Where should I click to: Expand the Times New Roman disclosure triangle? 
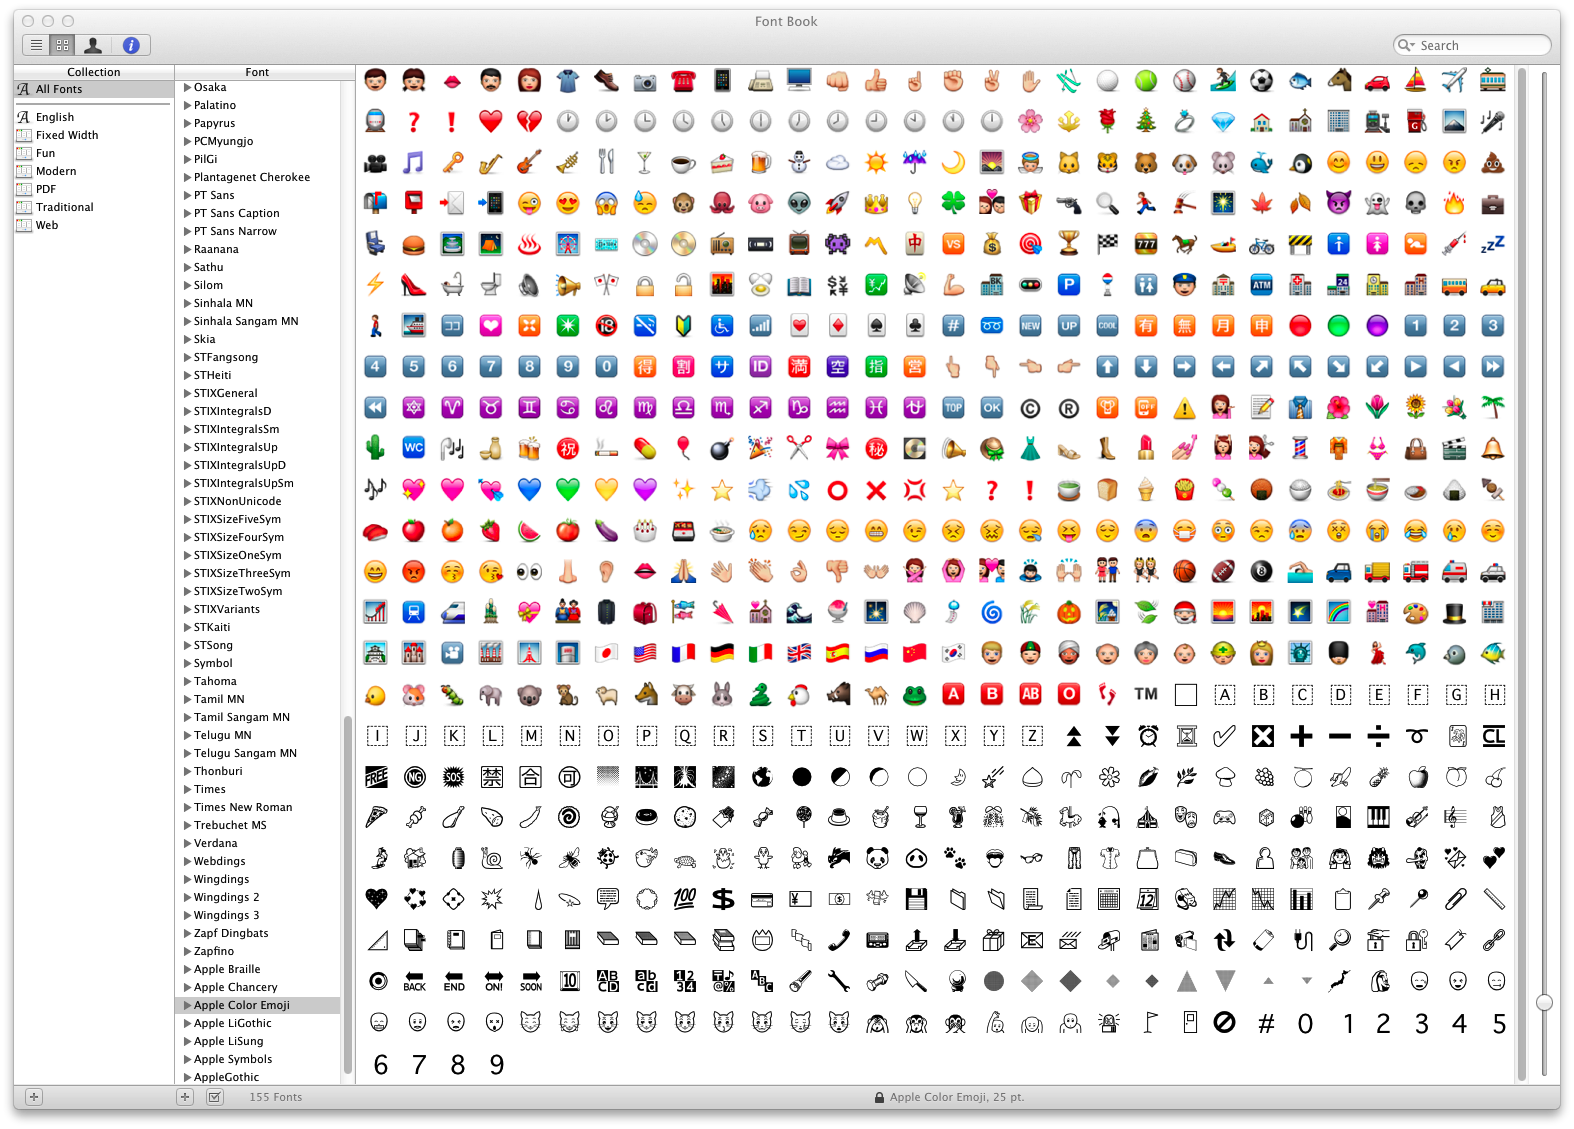[x=187, y=807]
